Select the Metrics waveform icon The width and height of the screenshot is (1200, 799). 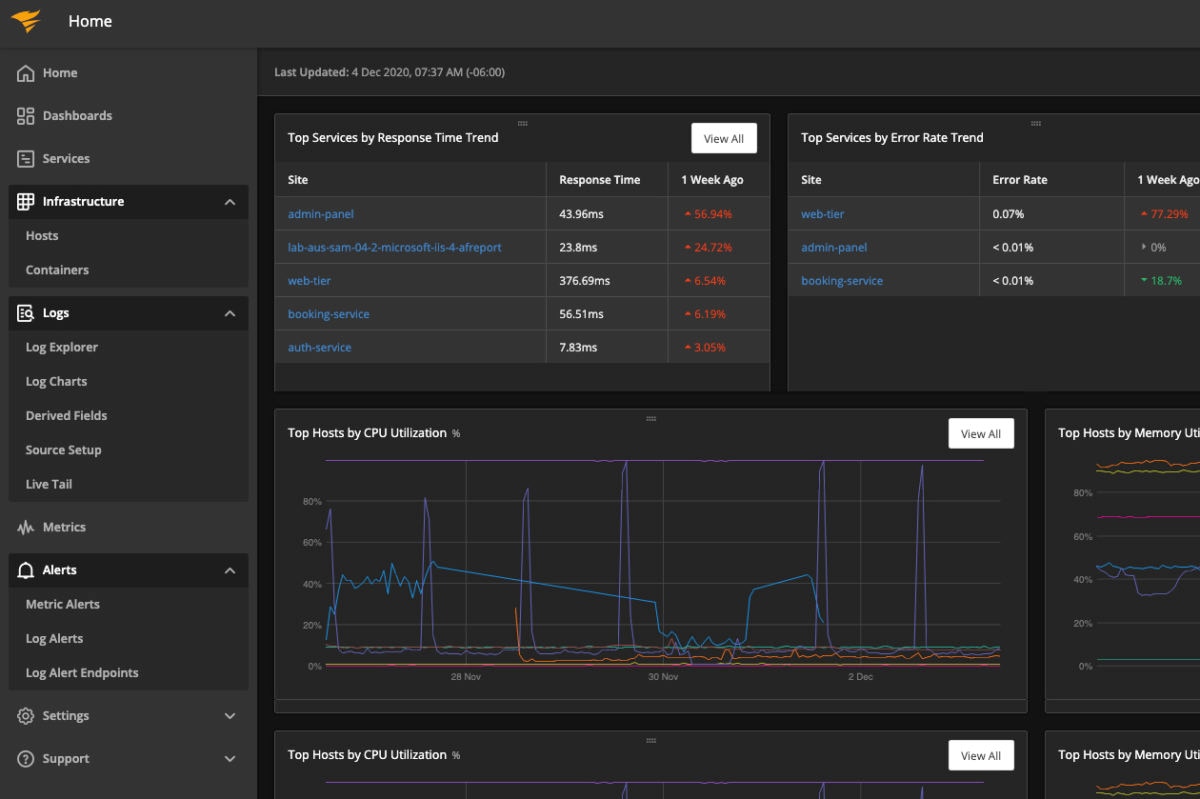24,526
